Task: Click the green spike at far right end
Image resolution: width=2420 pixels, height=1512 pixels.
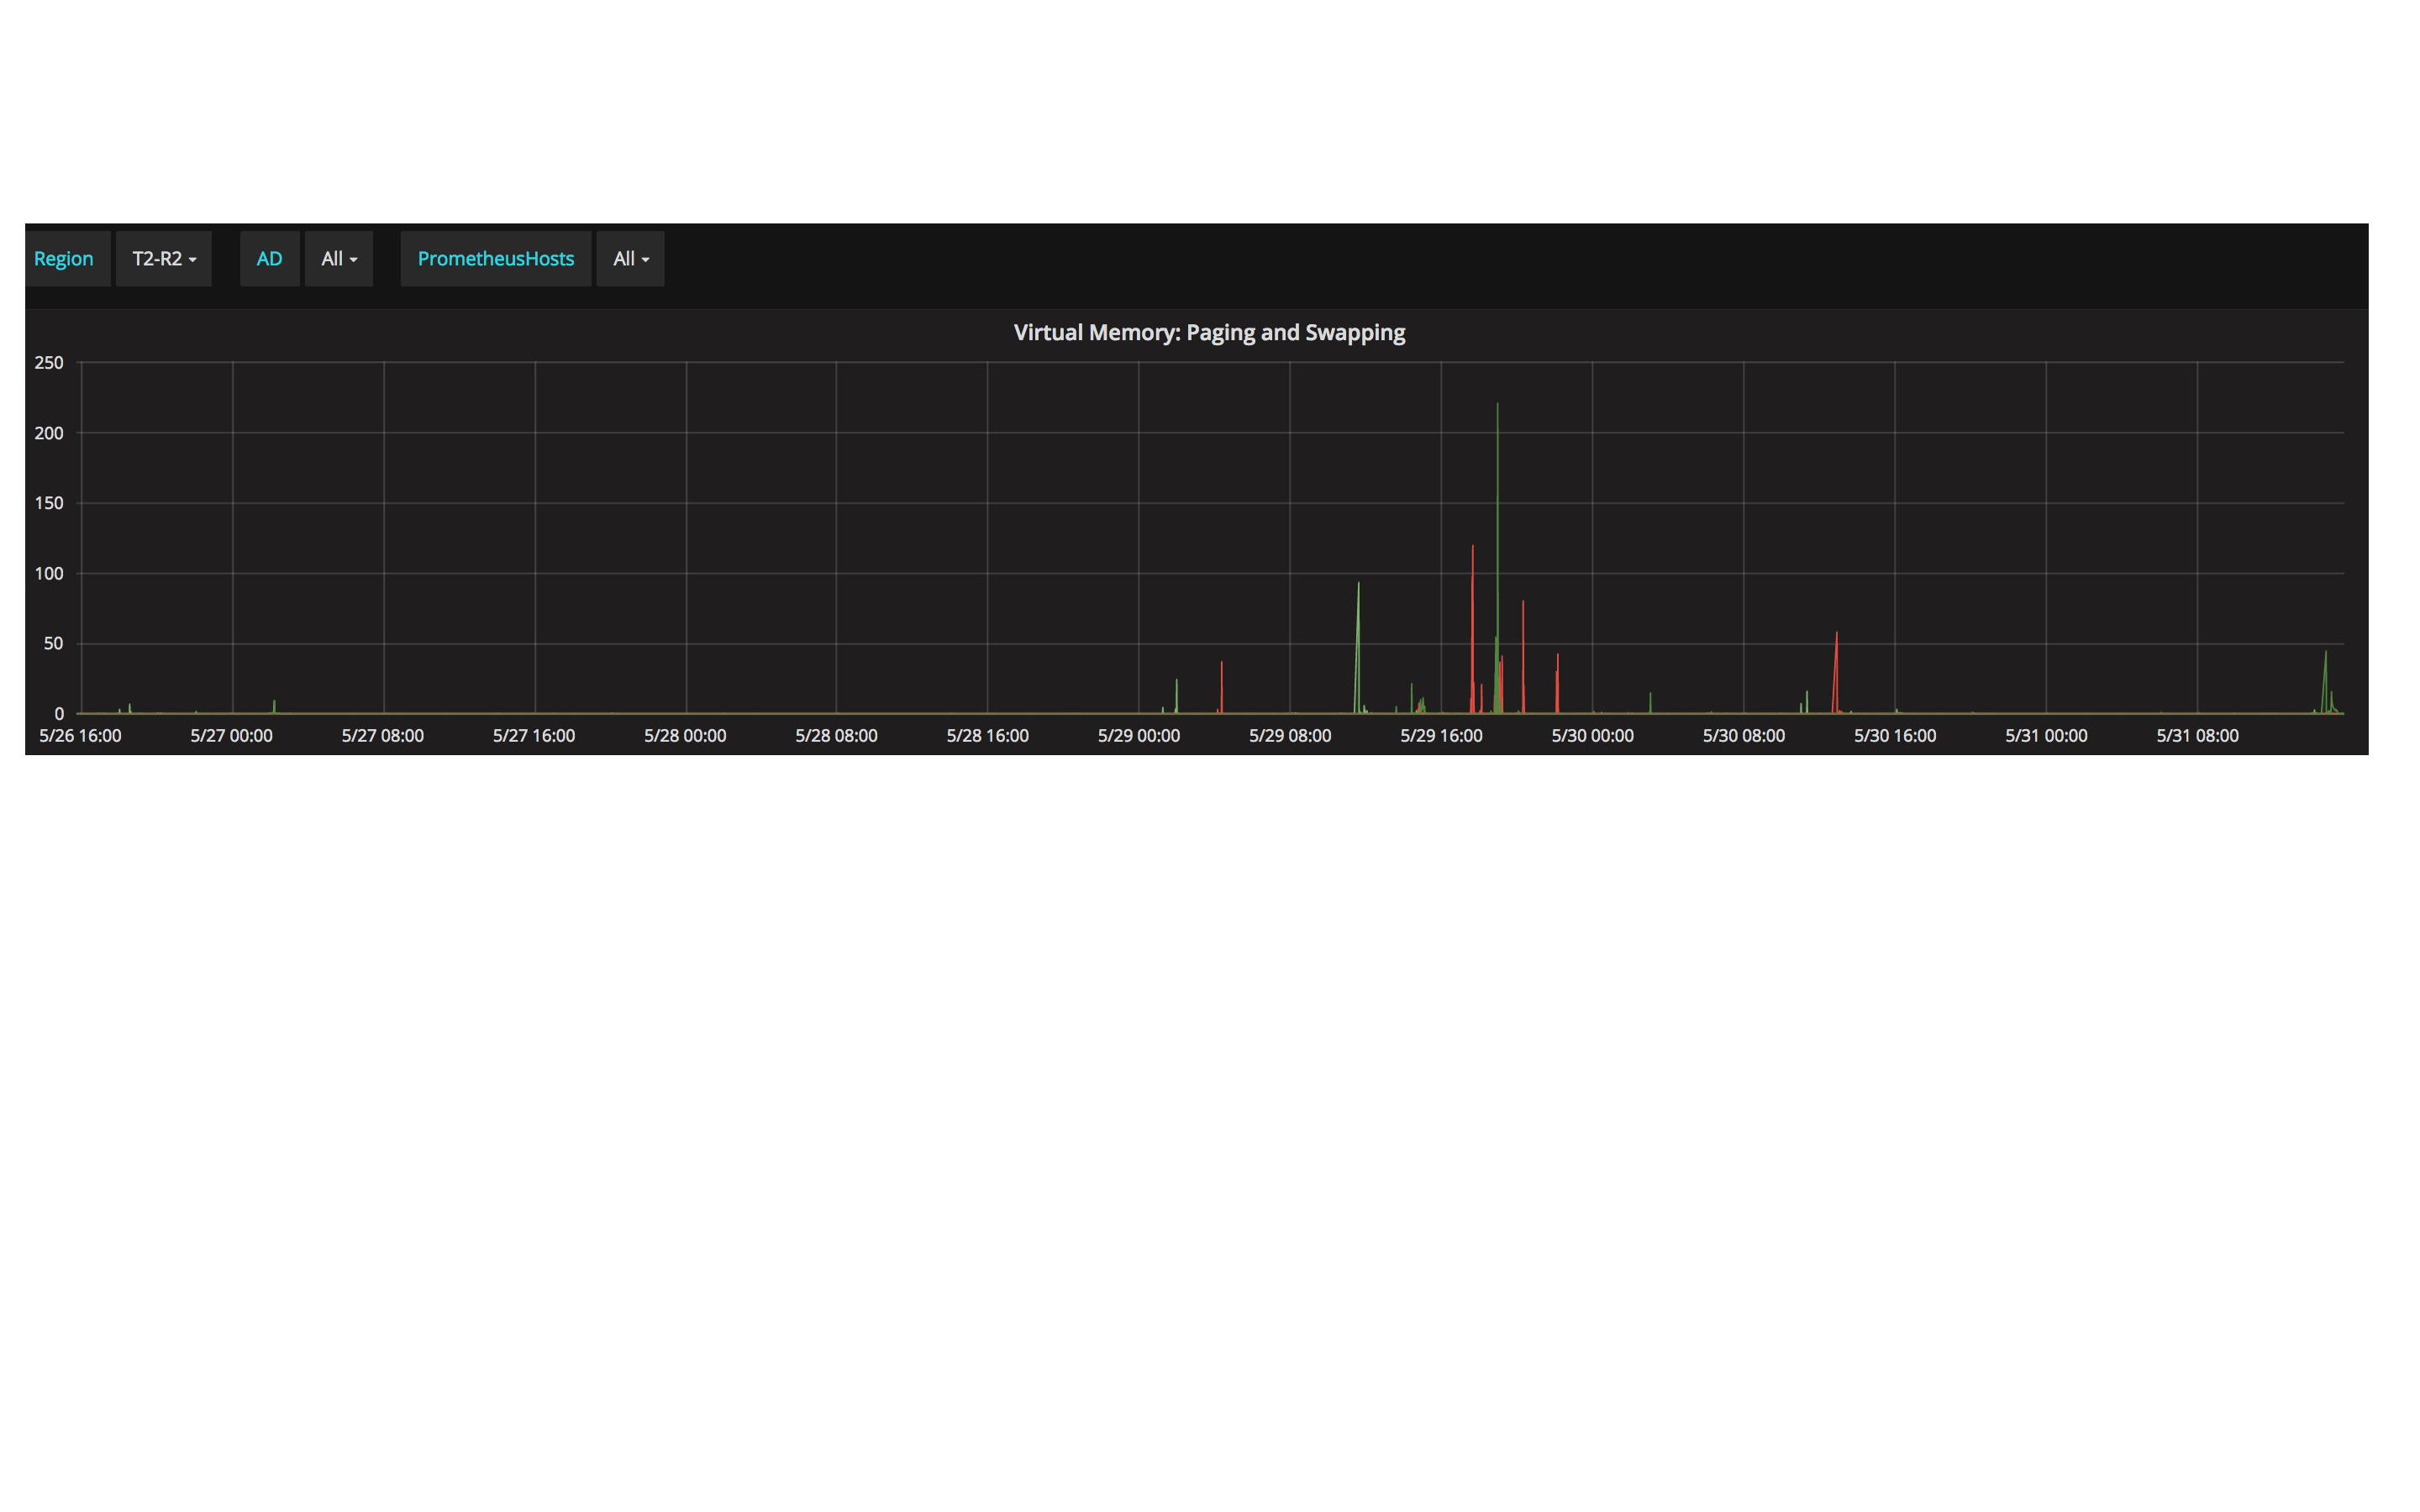Action: [2325, 656]
